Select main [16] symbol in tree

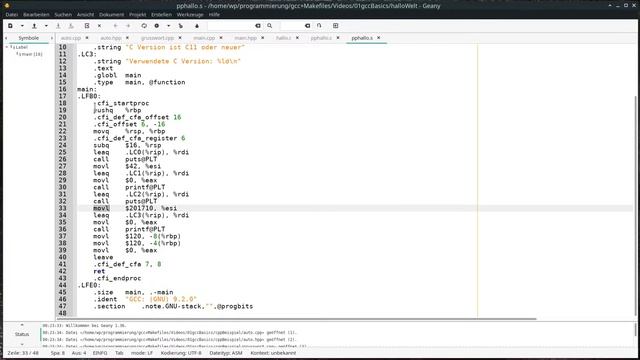coord(30,54)
